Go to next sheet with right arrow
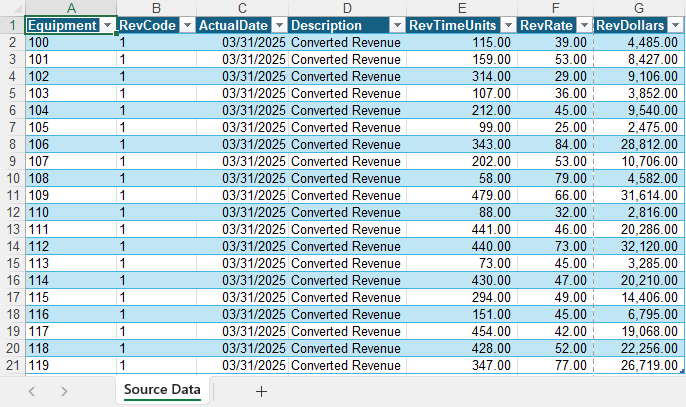The image size is (686, 407). pos(64,391)
